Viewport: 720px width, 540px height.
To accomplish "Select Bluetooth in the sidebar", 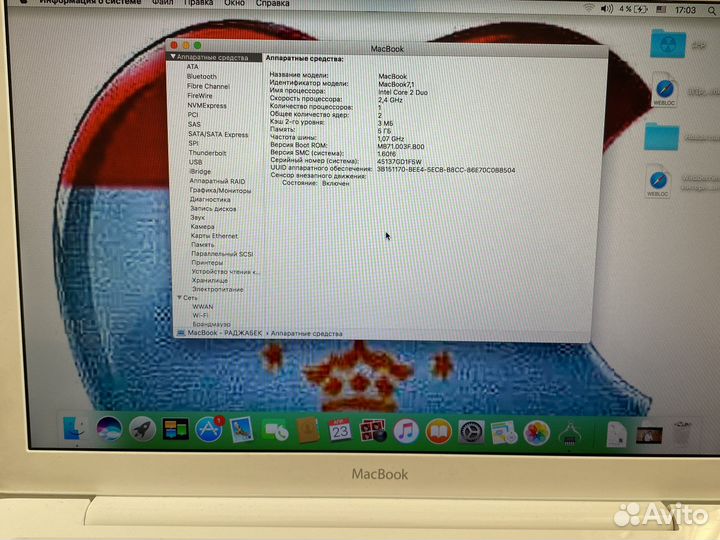I will [202, 76].
